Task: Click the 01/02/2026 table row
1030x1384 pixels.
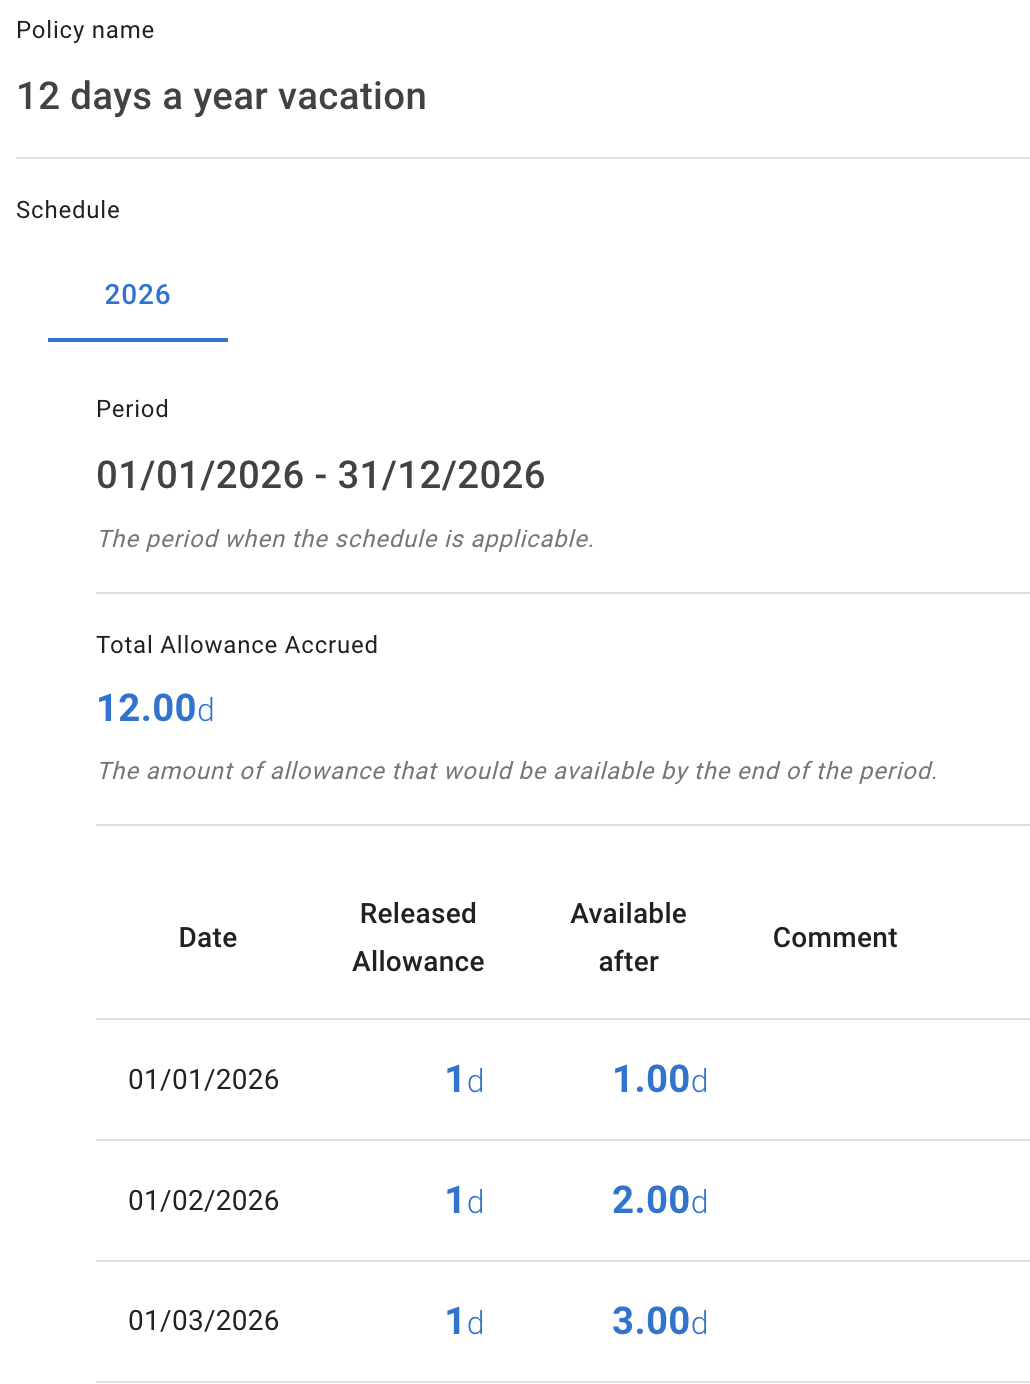Action: 204,1200
